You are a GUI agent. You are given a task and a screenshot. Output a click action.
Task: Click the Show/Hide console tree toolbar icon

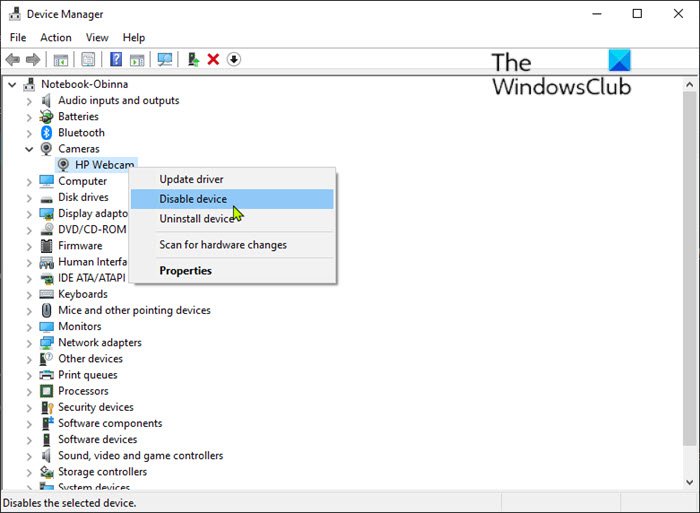point(61,59)
